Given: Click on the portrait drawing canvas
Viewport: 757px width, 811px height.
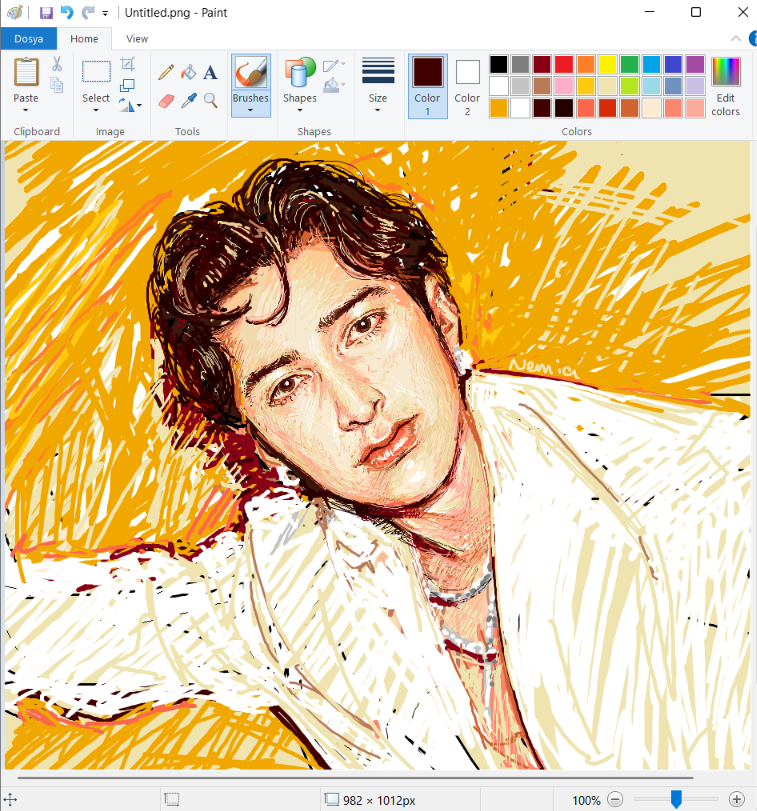Looking at the screenshot, I should click(x=377, y=455).
